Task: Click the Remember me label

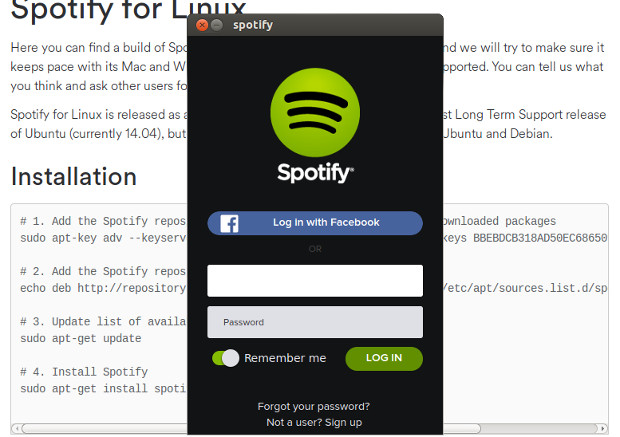Action: click(x=285, y=358)
